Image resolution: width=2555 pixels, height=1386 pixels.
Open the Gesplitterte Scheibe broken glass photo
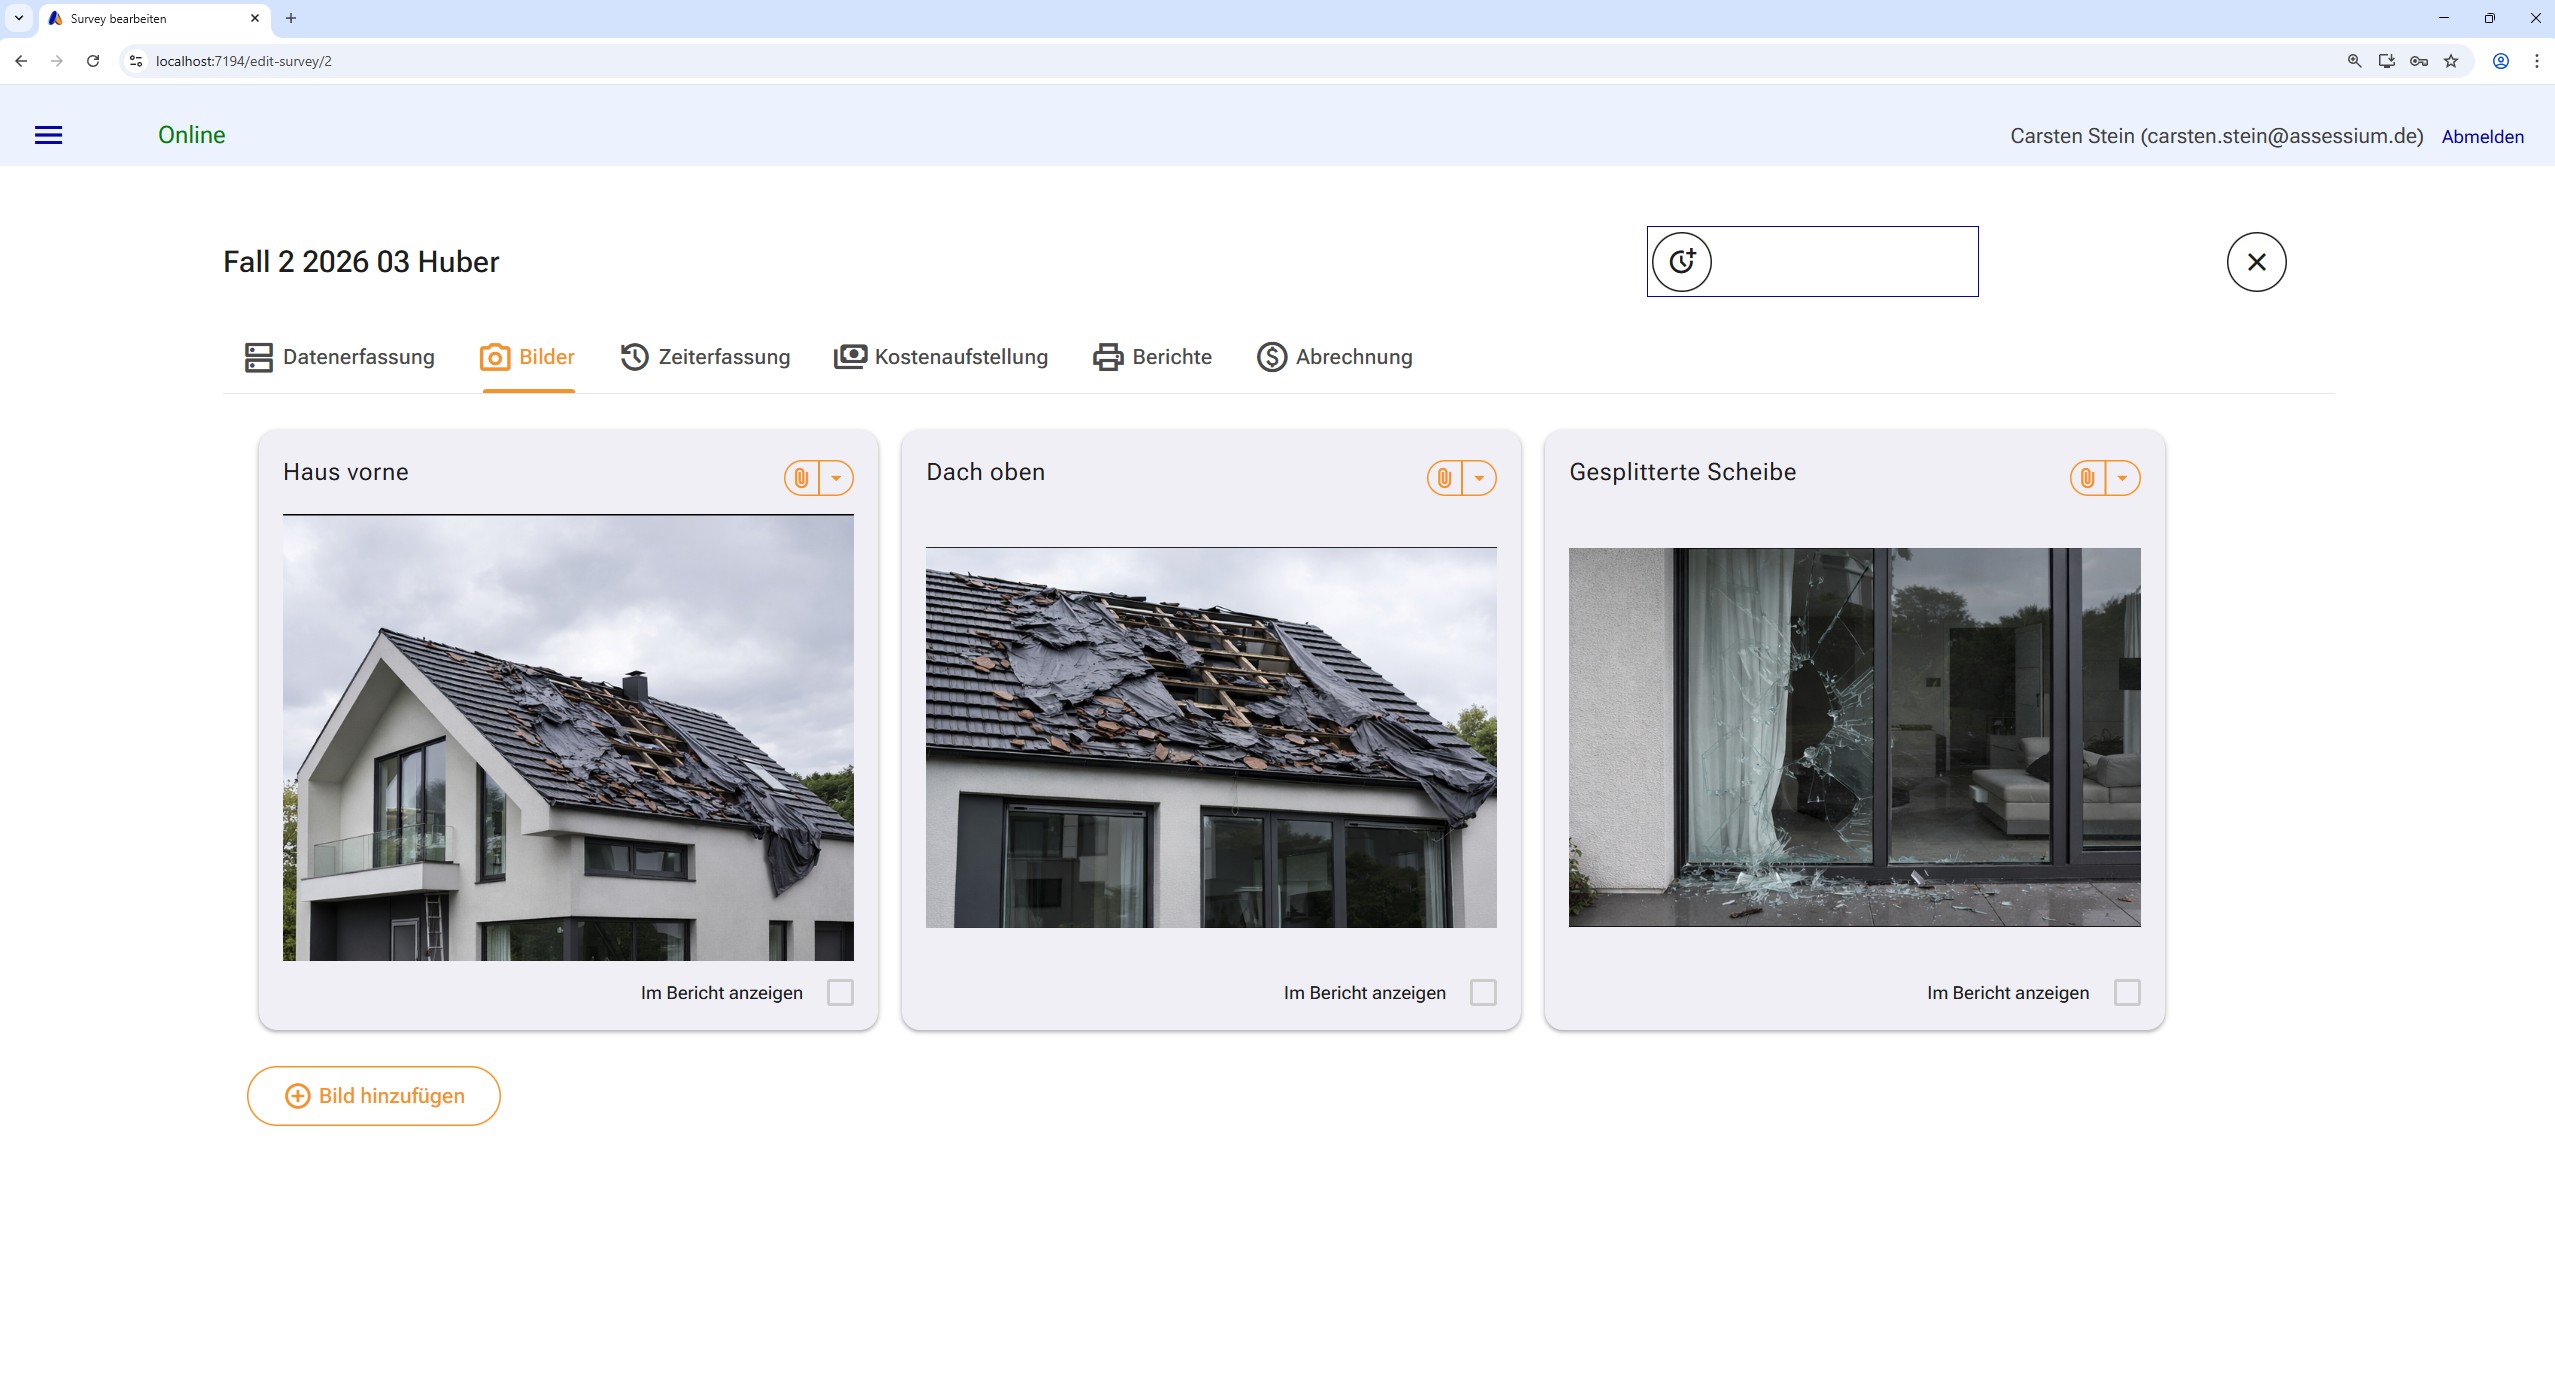[x=1854, y=737]
